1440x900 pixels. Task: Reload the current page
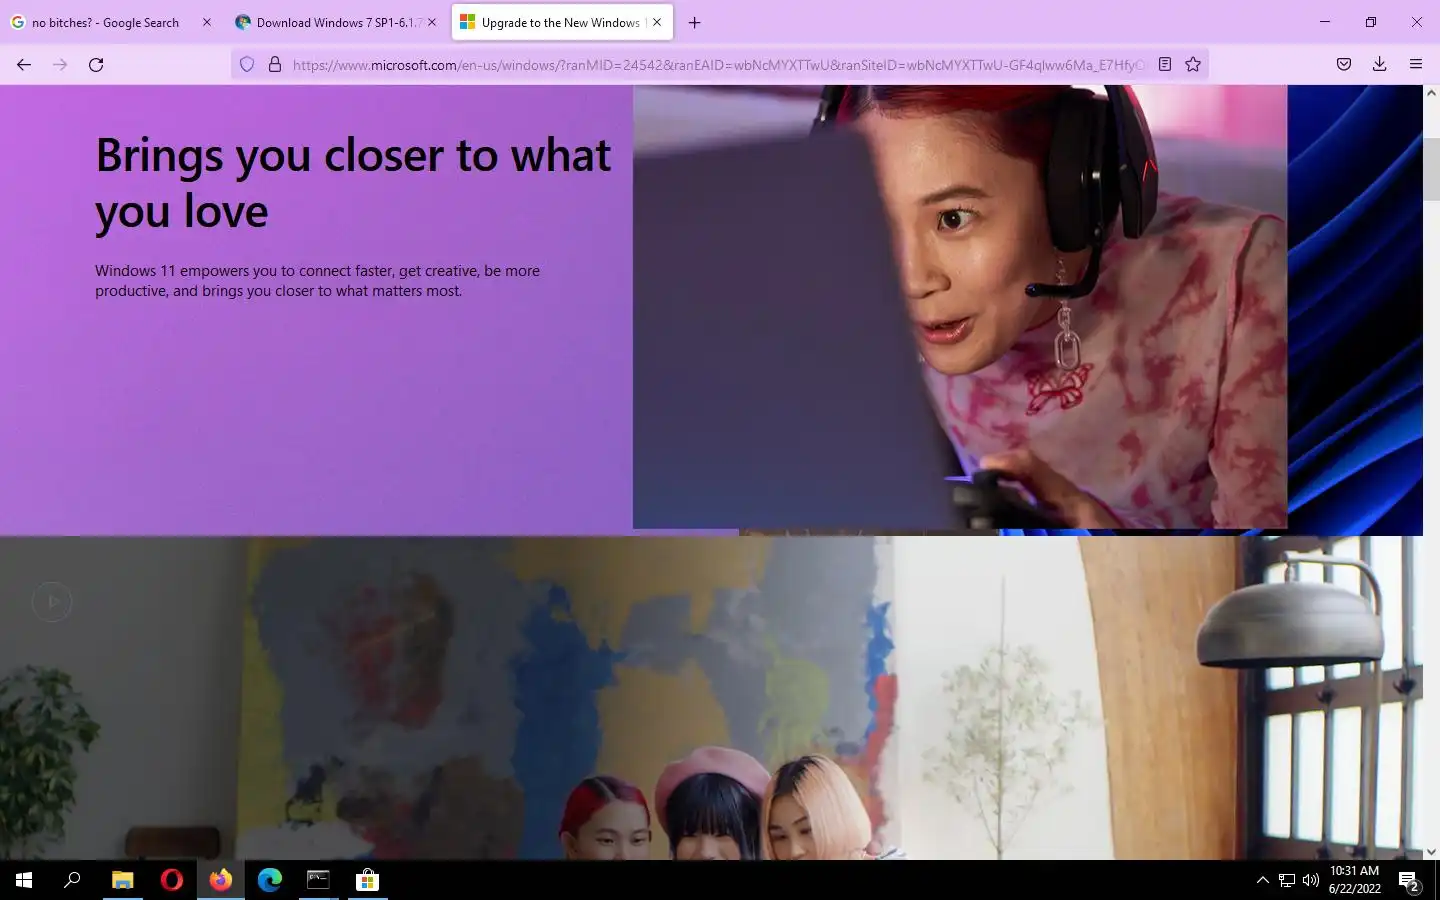(x=96, y=64)
